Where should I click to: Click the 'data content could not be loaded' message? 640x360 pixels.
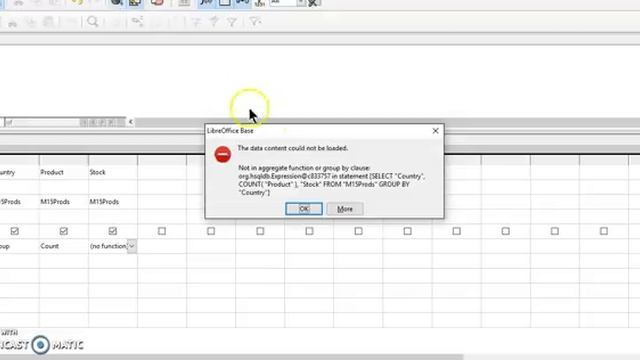pyautogui.click(x=293, y=148)
